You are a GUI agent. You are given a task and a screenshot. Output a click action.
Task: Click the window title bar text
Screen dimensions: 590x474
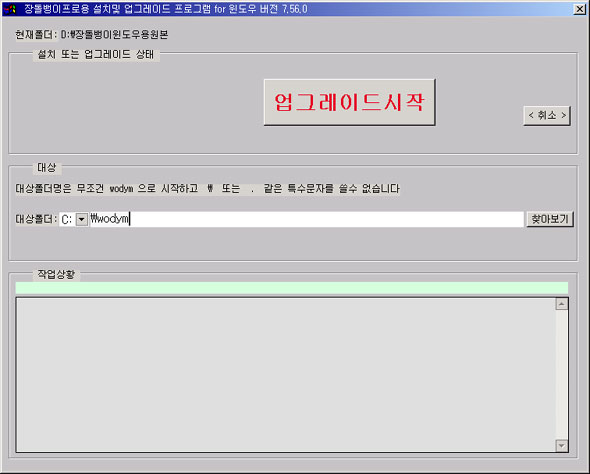coord(166,9)
